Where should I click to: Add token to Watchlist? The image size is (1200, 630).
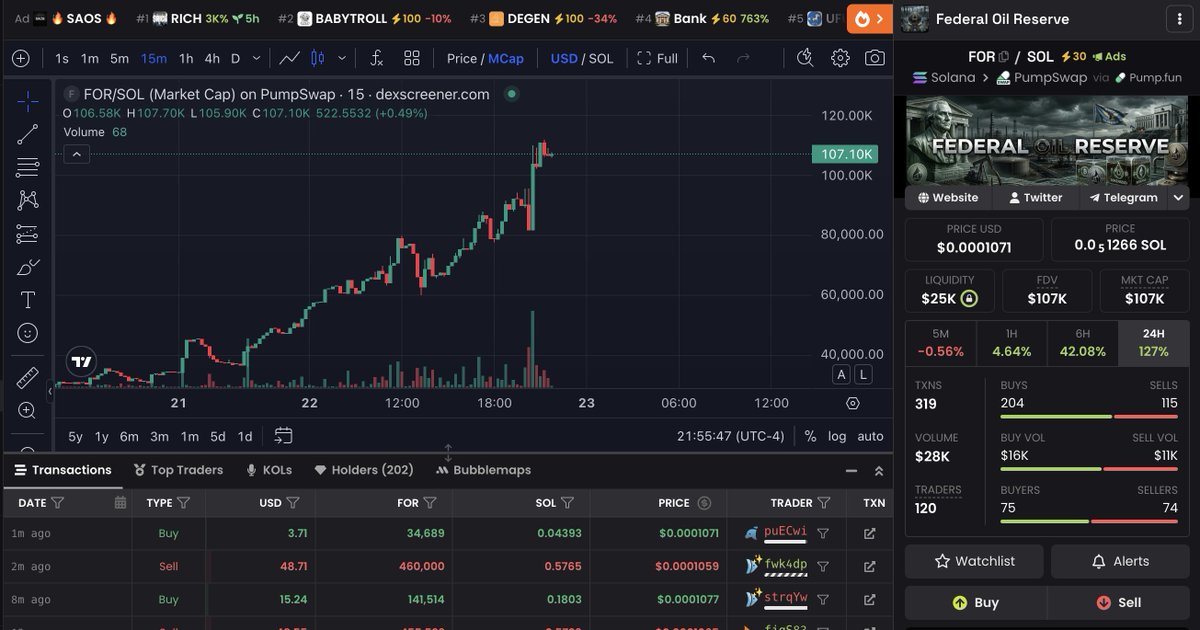[x=974, y=561]
